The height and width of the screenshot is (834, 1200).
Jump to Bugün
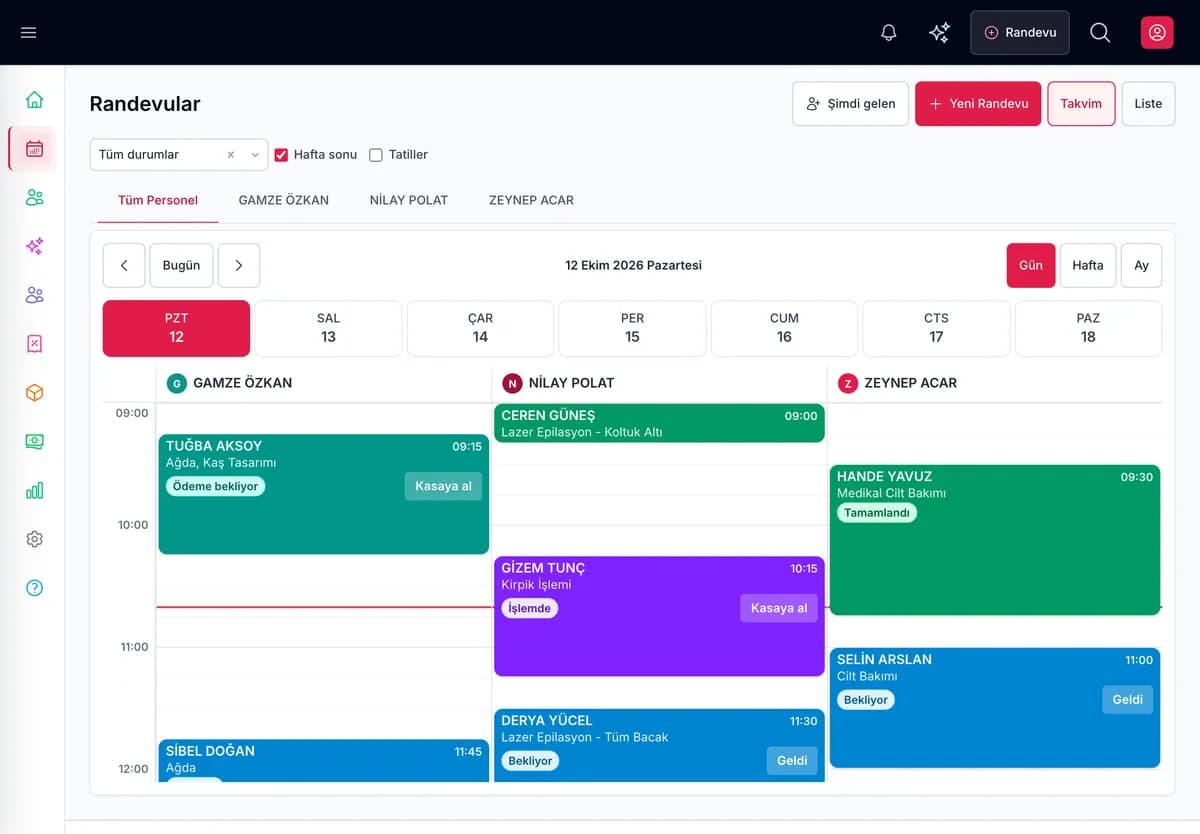pyautogui.click(x=182, y=266)
